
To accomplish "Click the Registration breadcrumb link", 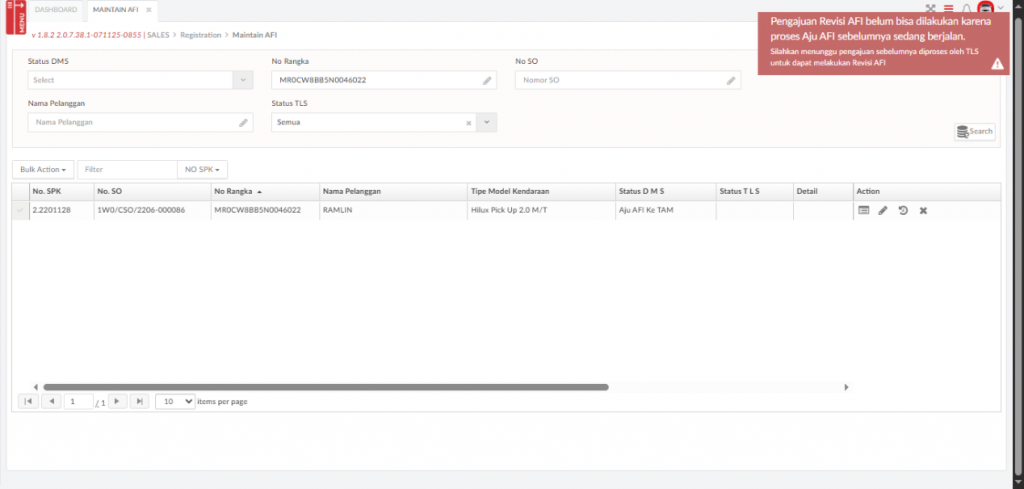I will tap(201, 35).
